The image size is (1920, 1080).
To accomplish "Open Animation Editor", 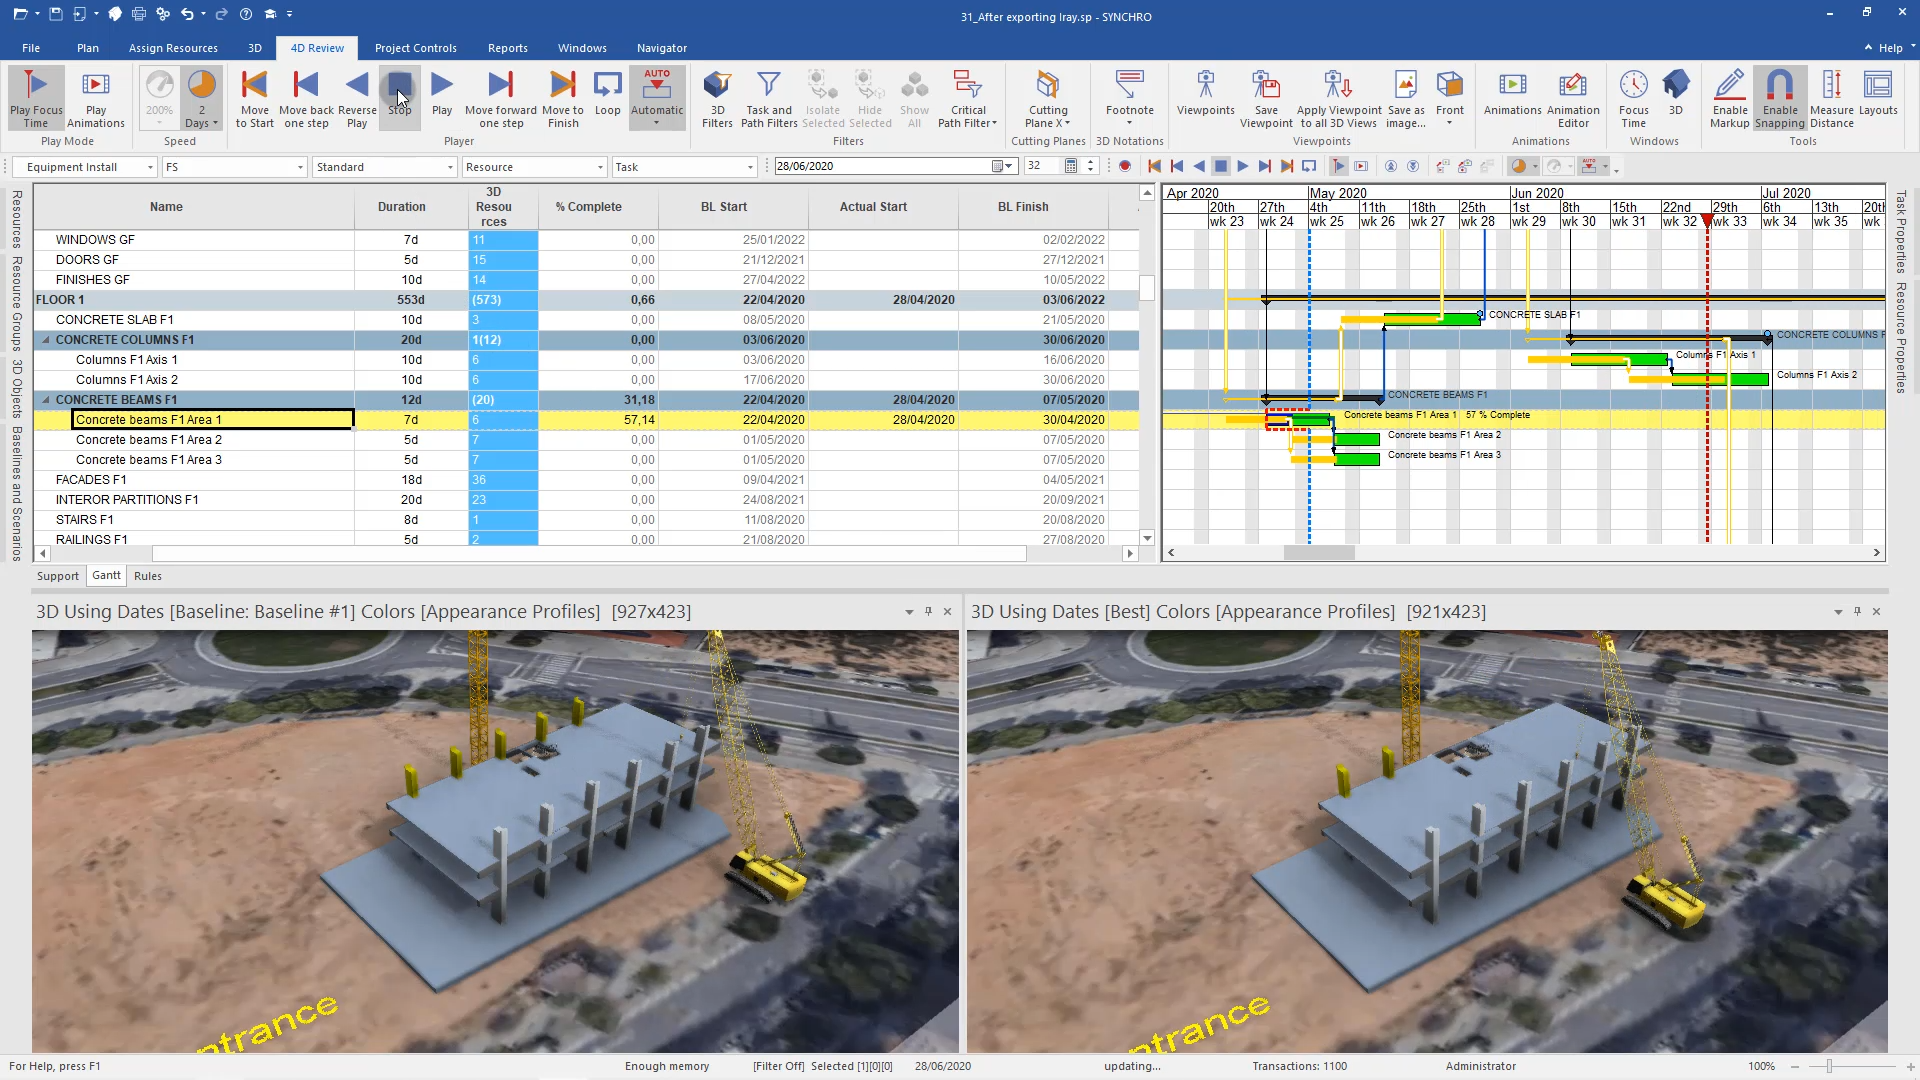I will click(x=1573, y=99).
